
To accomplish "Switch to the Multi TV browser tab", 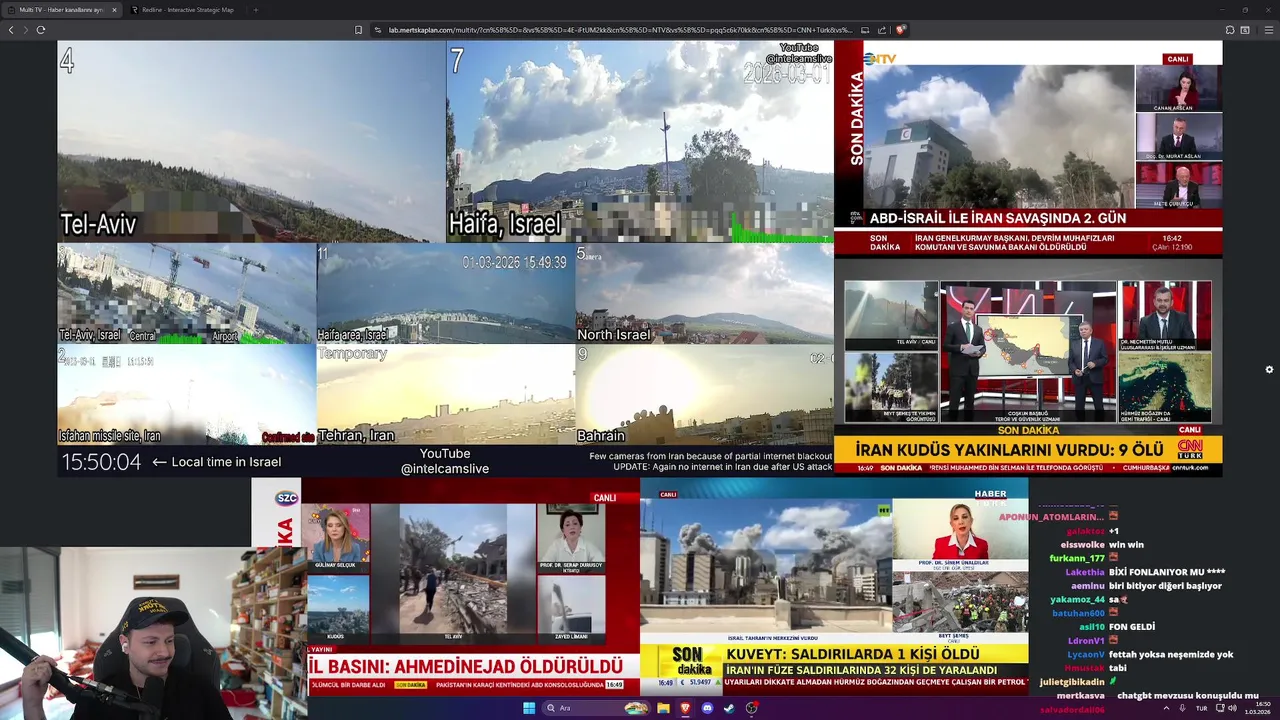I will pos(62,10).
